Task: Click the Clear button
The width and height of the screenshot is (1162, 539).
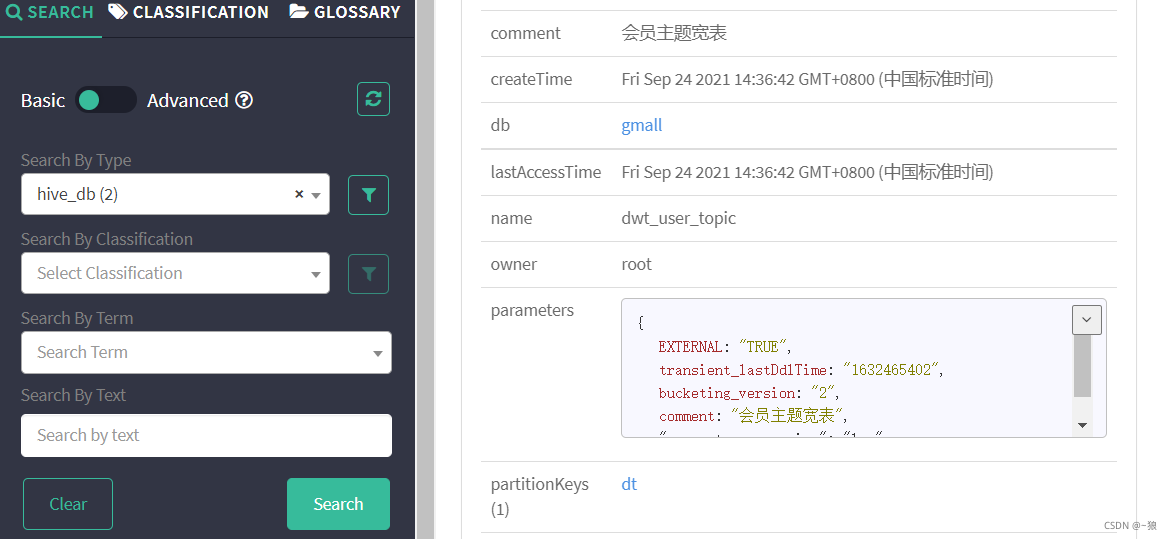Action: coord(68,504)
